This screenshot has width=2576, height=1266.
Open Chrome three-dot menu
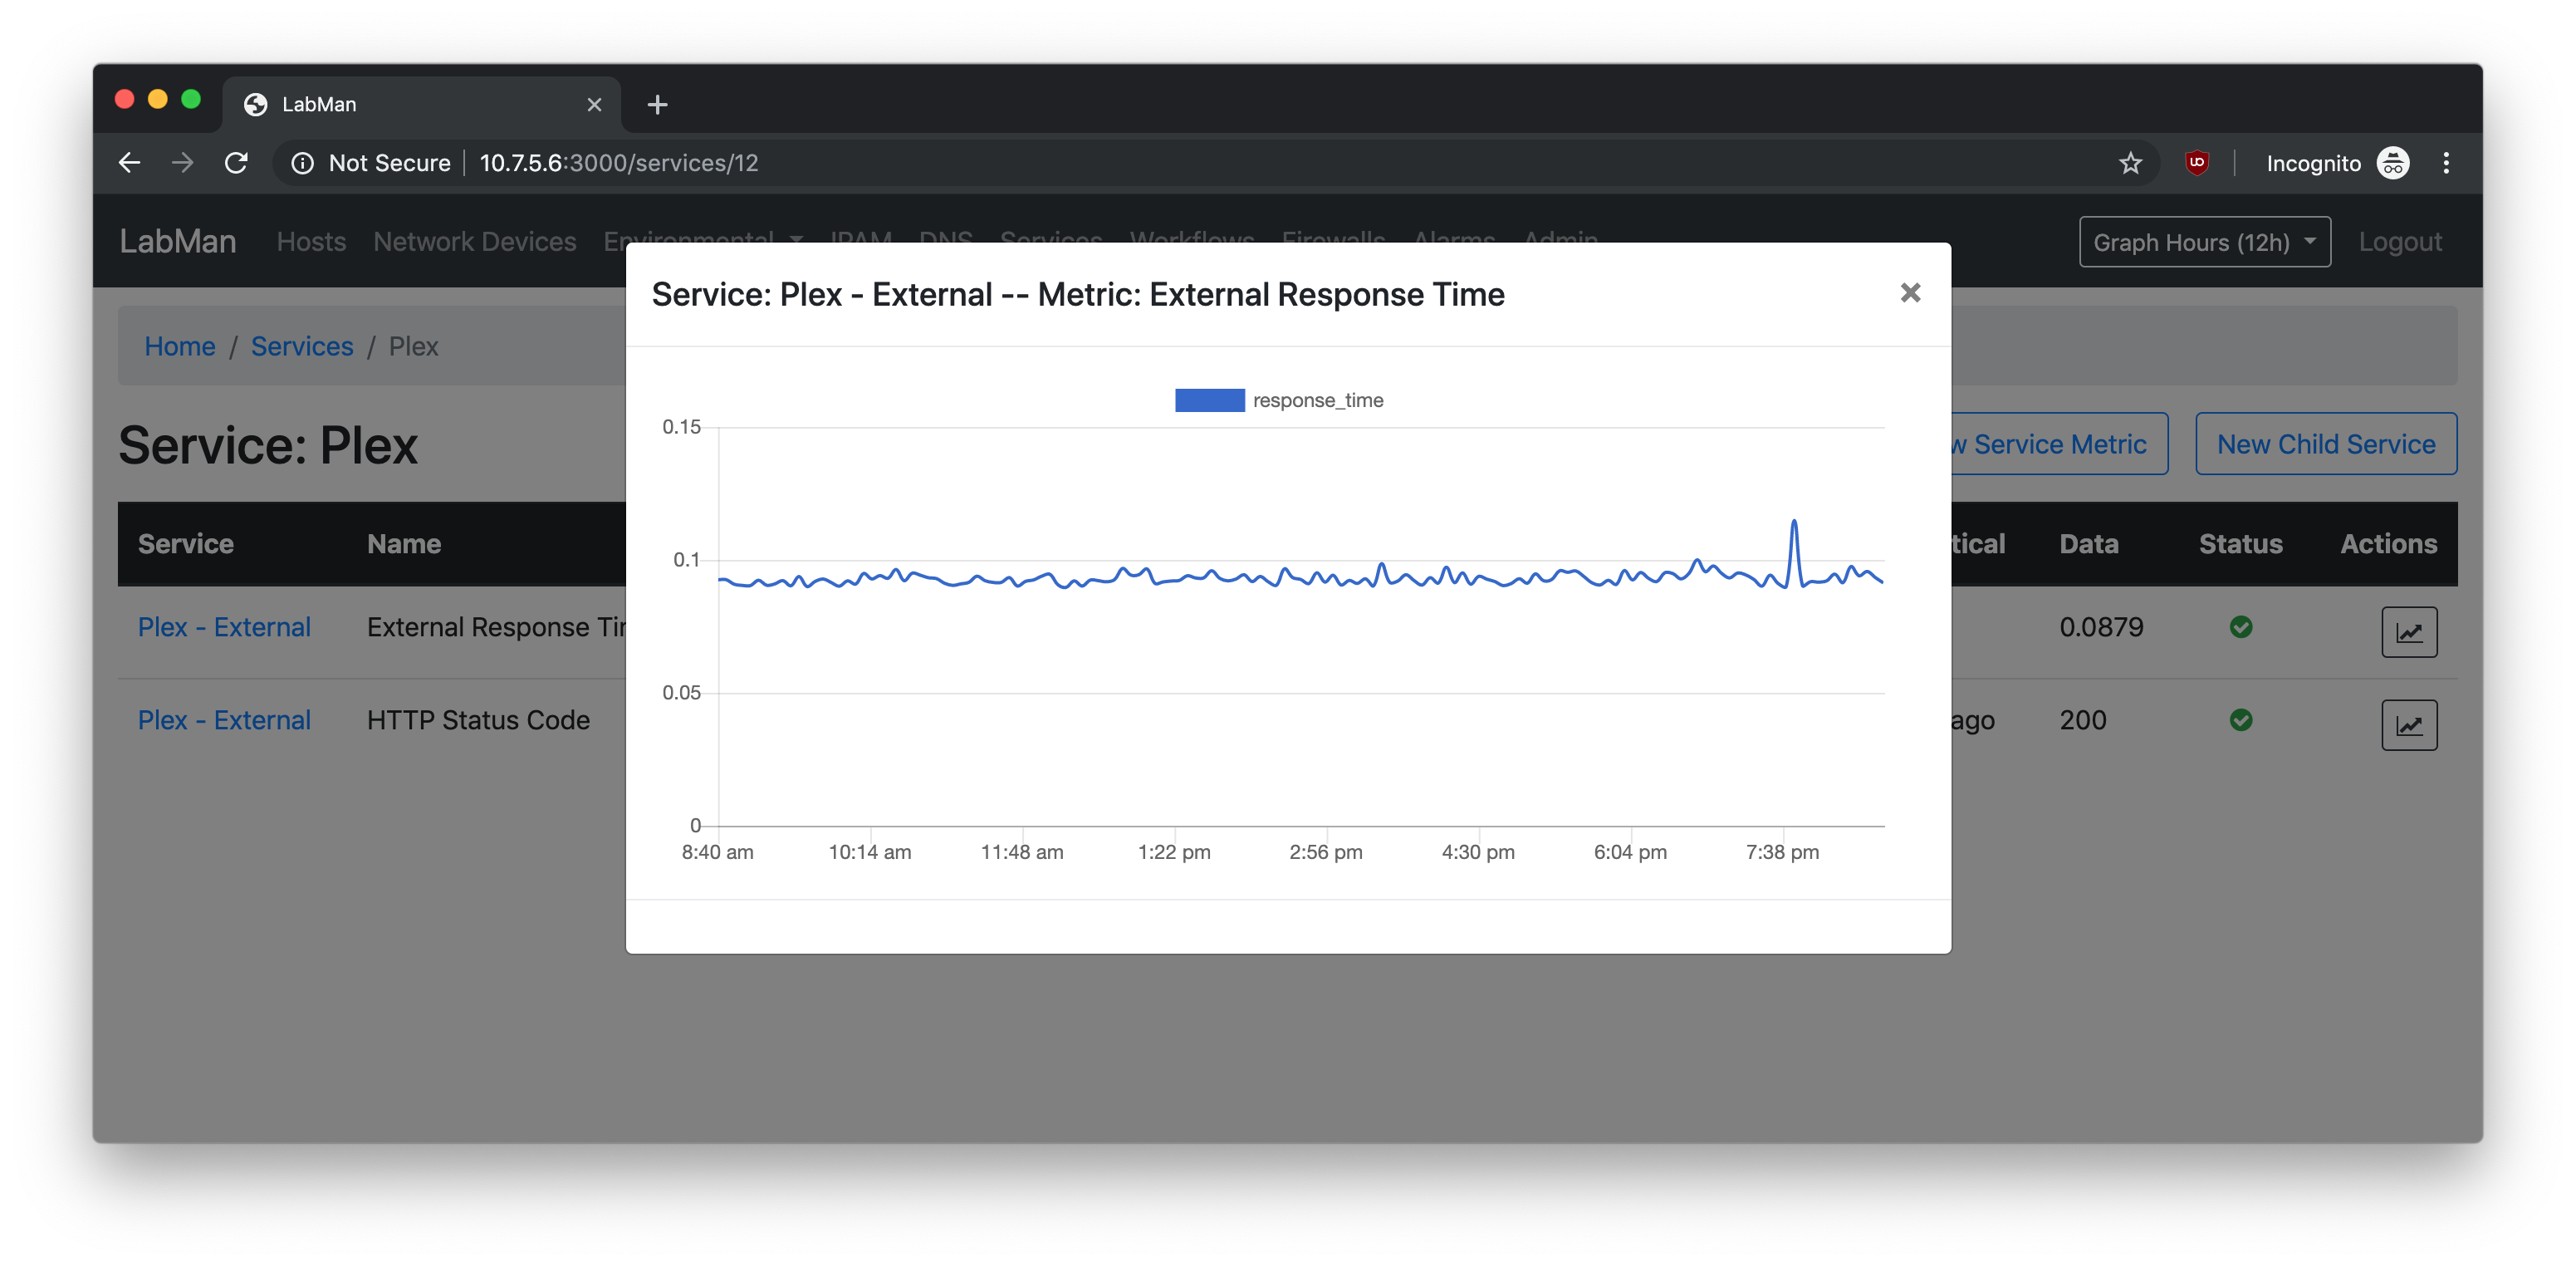(x=2446, y=163)
